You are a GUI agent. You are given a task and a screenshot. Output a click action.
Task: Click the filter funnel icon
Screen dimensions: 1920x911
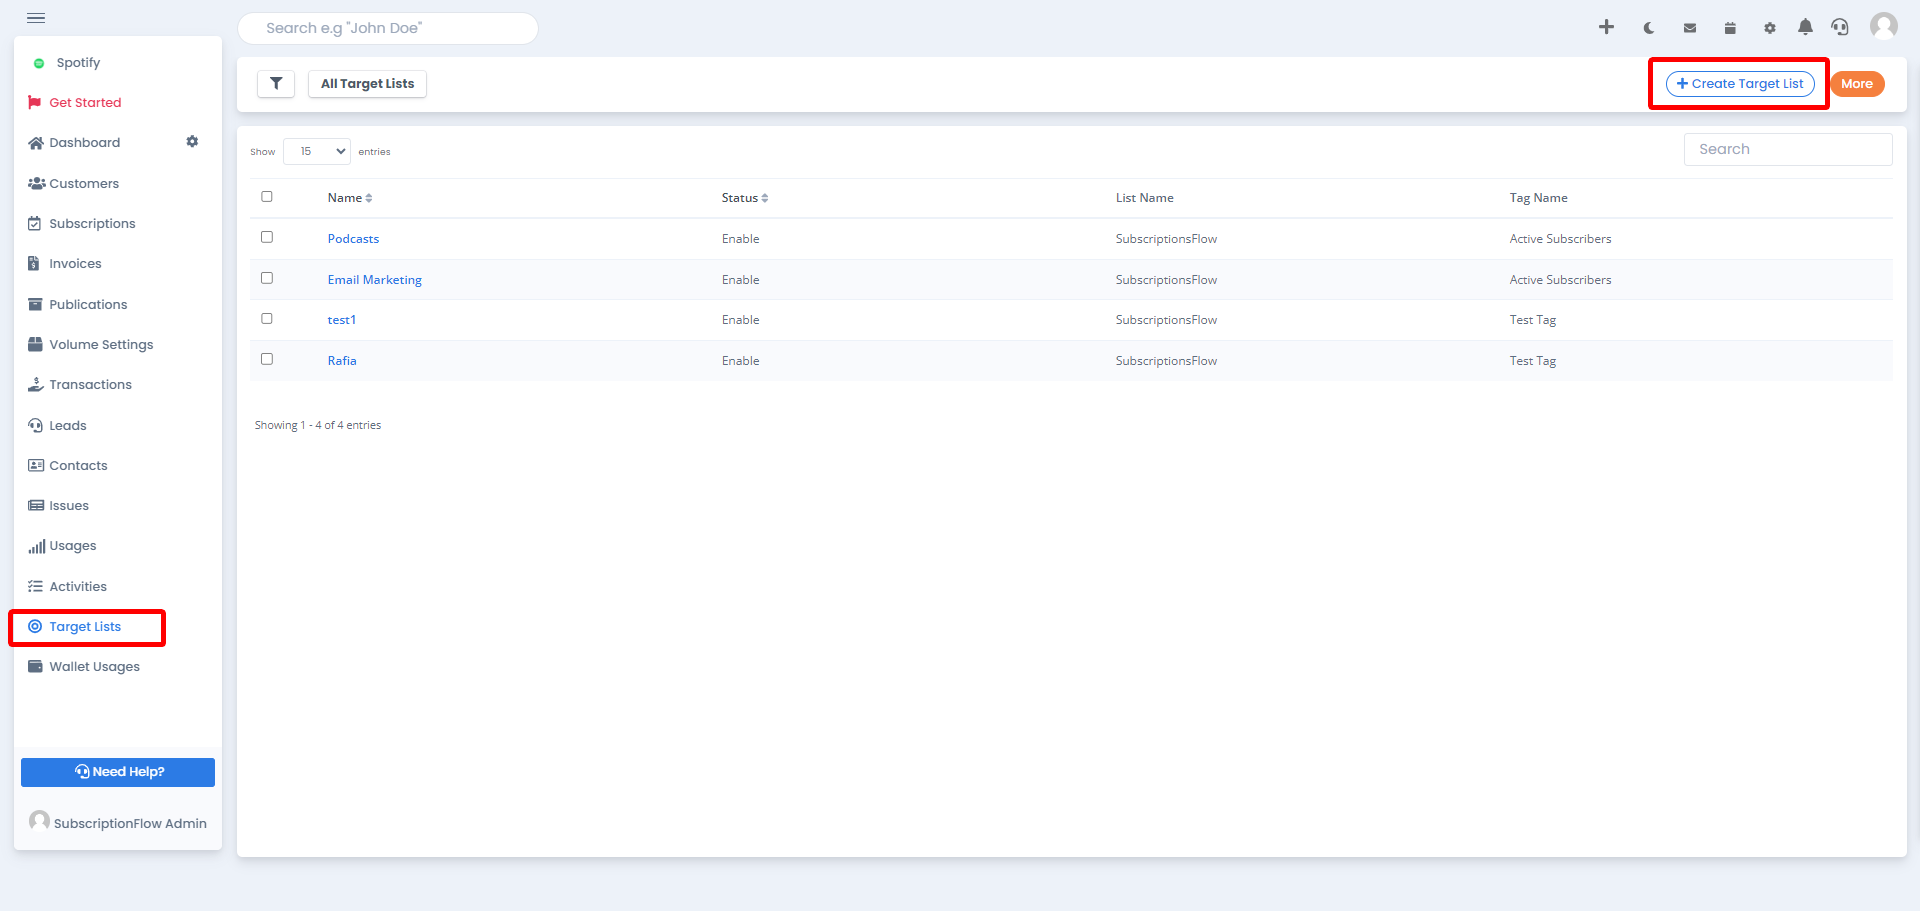pos(276,84)
